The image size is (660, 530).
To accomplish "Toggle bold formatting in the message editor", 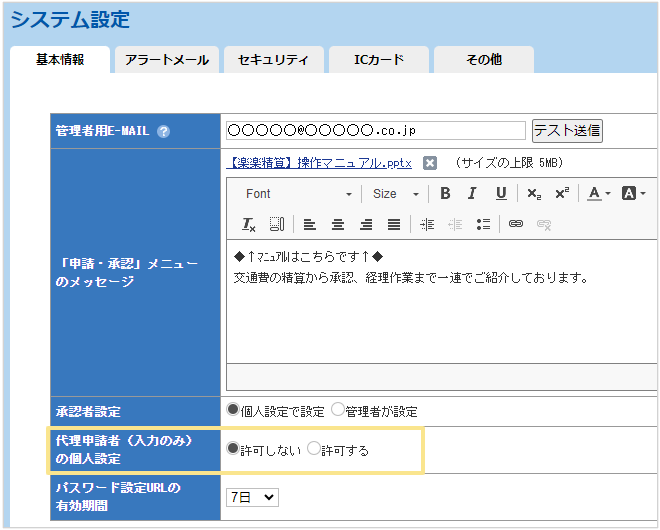I will (x=445, y=194).
